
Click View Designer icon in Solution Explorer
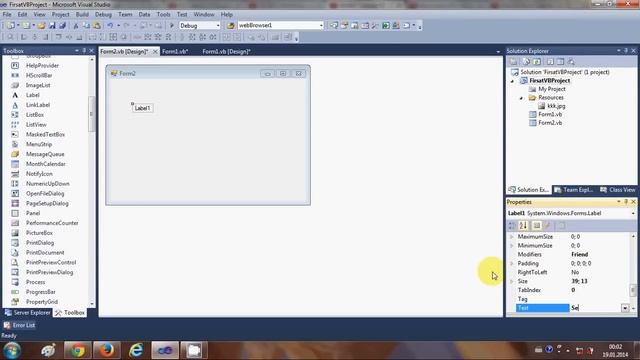point(560,62)
